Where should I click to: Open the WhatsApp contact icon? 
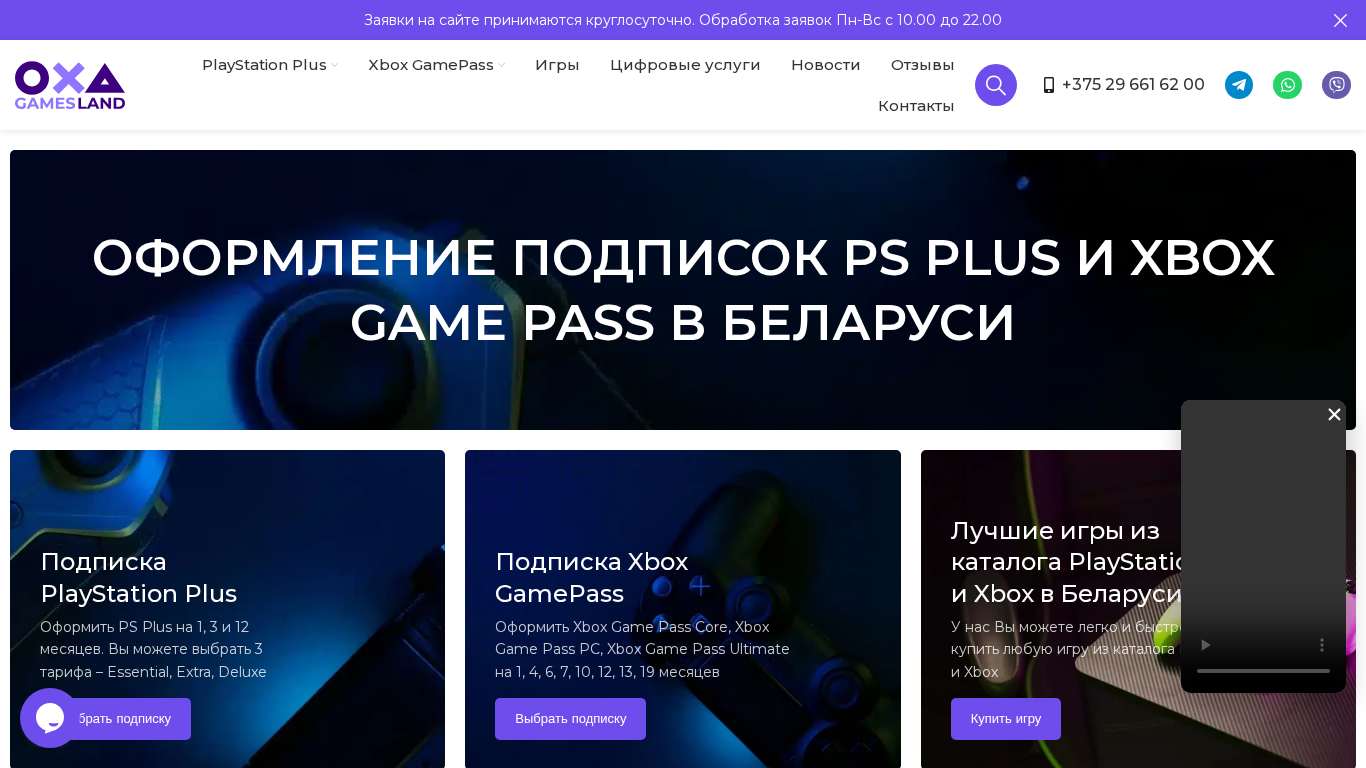pos(1288,85)
